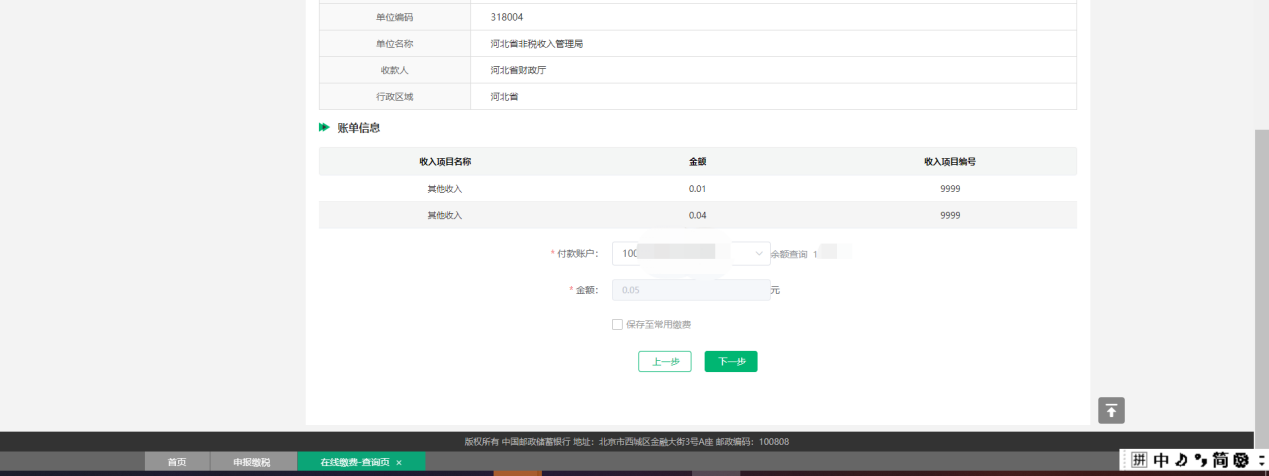Open the 付款账户 dropdown arrow
This screenshot has height=476, width=1269.
point(758,254)
